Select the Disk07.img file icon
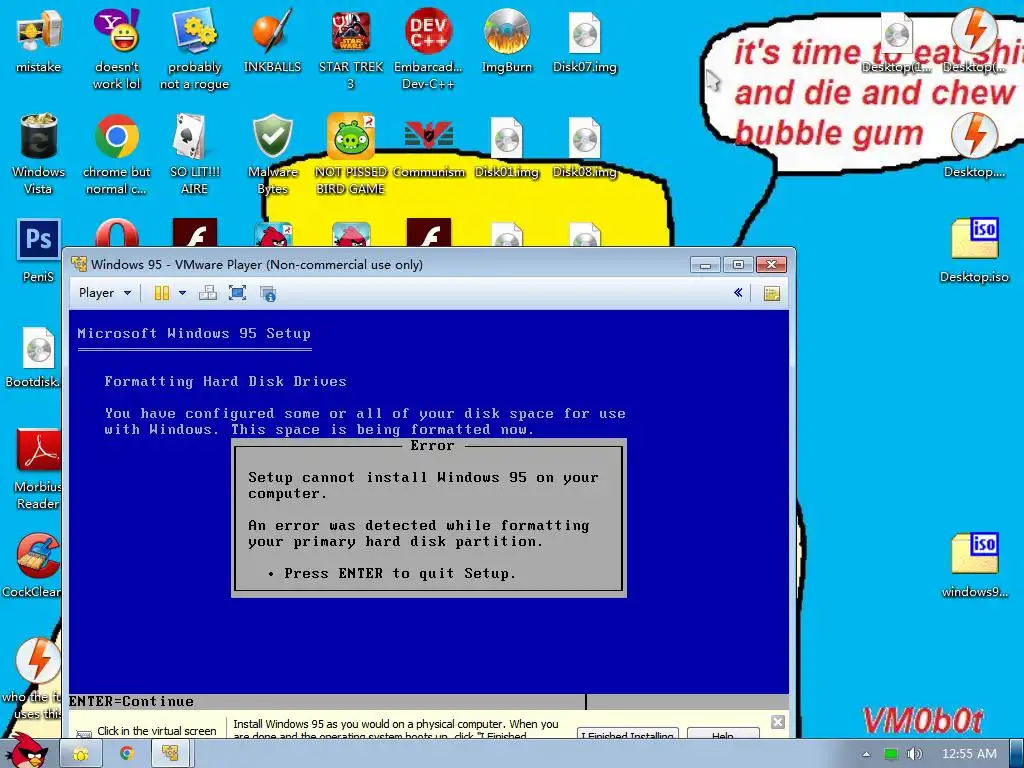The height and width of the screenshot is (768, 1024). click(x=584, y=41)
